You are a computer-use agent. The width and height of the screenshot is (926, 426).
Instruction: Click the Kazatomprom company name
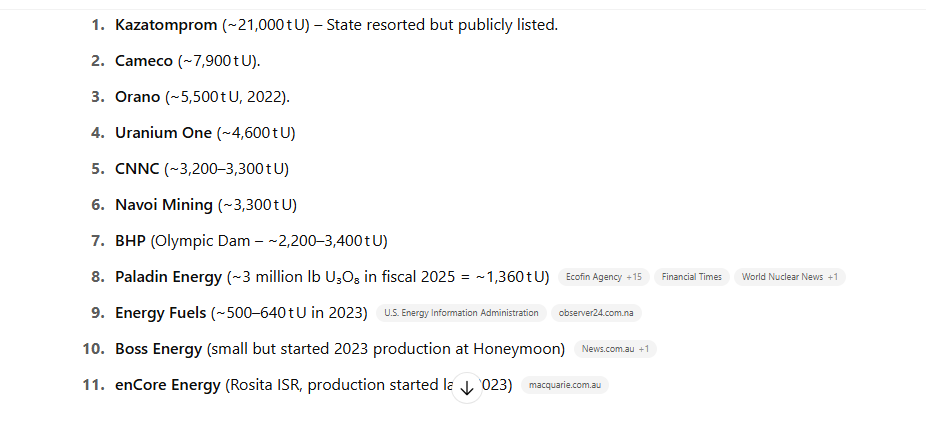(x=166, y=25)
